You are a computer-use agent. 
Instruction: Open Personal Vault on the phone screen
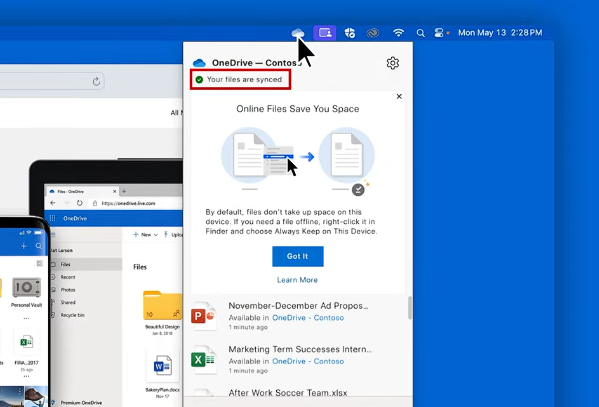pos(26,287)
